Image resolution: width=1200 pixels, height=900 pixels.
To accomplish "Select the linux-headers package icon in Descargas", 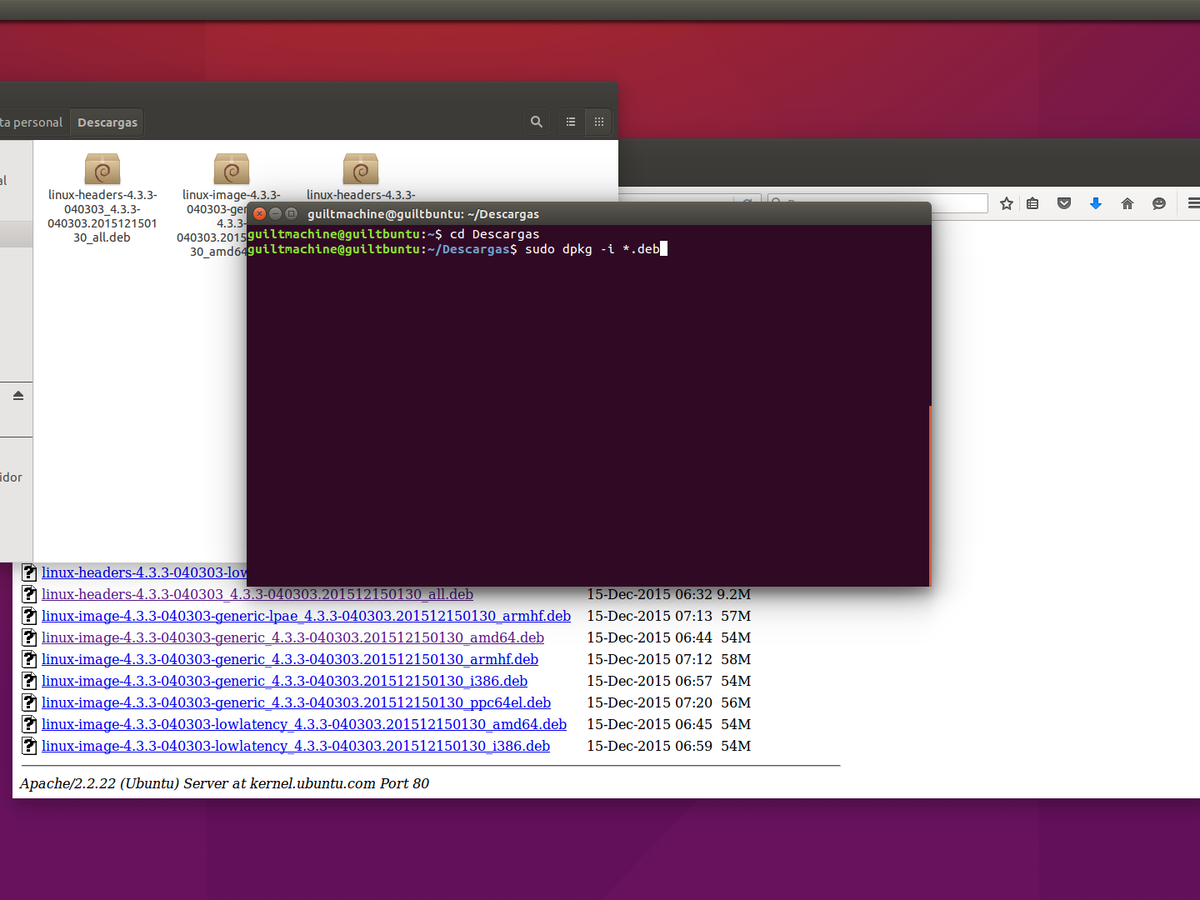I will [x=102, y=168].
